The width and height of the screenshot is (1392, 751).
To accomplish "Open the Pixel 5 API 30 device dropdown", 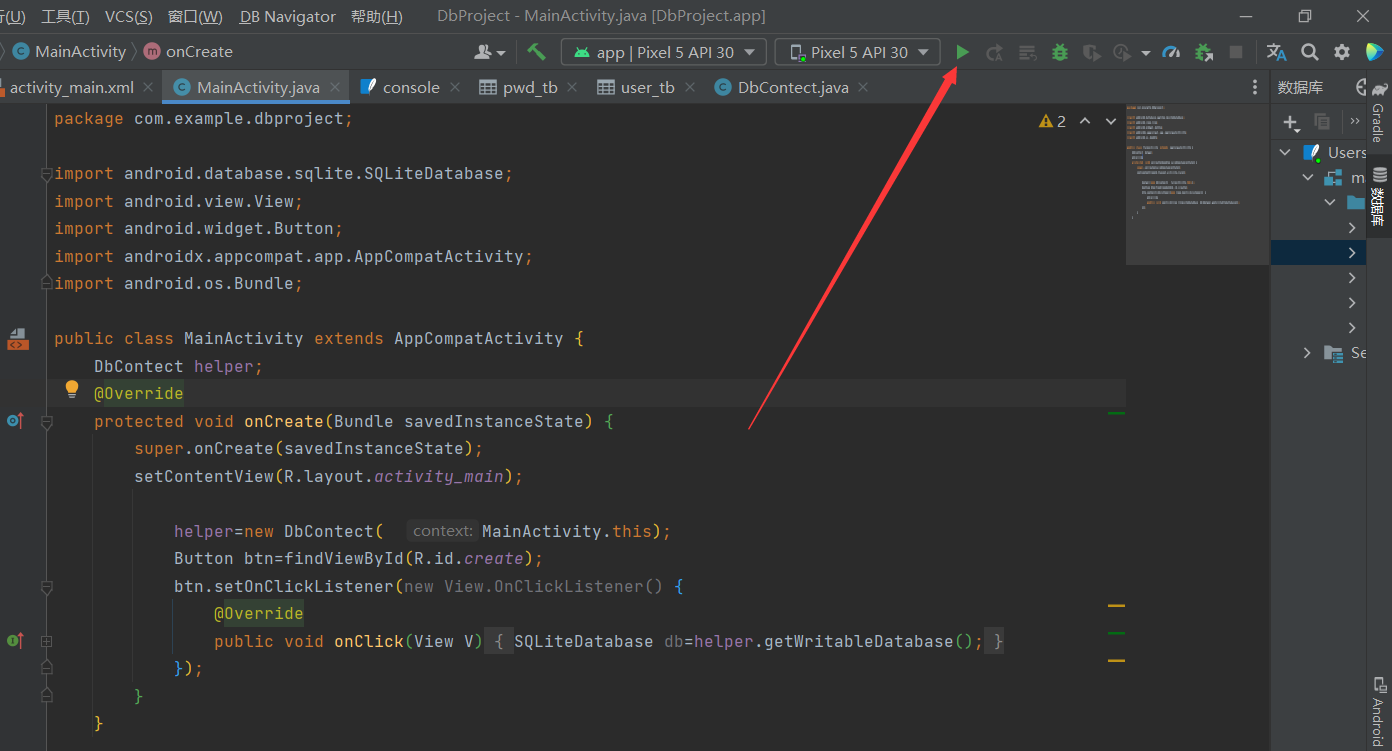I will point(858,52).
